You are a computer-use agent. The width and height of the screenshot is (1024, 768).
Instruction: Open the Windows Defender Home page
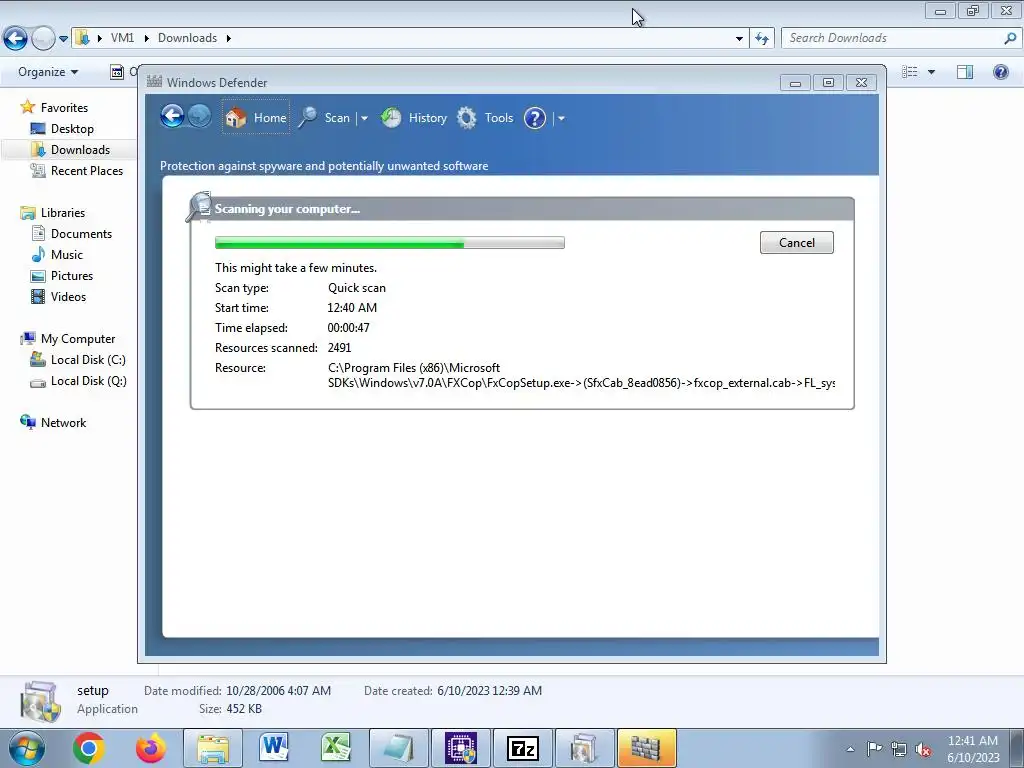point(255,118)
